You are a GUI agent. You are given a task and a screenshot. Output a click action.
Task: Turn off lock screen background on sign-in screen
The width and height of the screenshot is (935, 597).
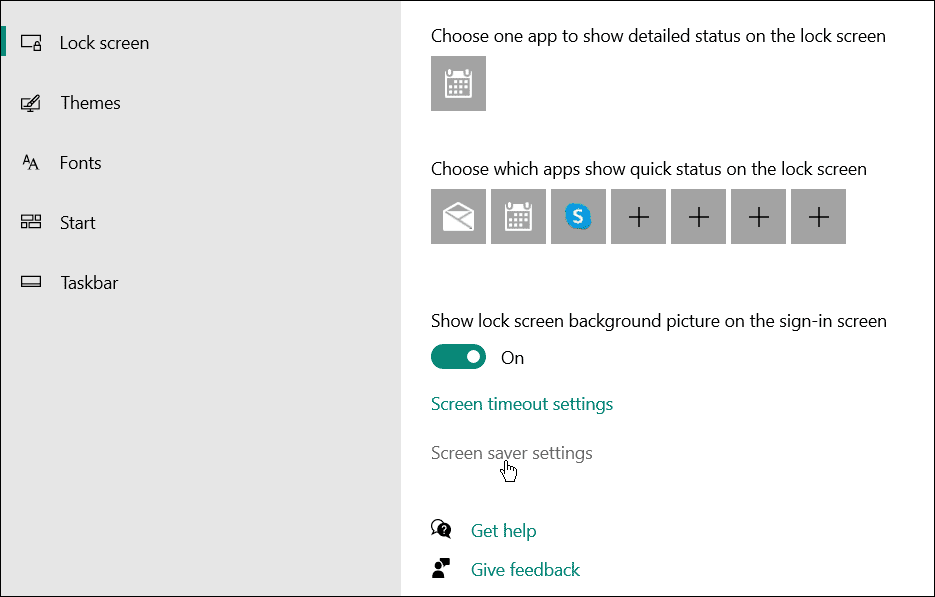458,356
